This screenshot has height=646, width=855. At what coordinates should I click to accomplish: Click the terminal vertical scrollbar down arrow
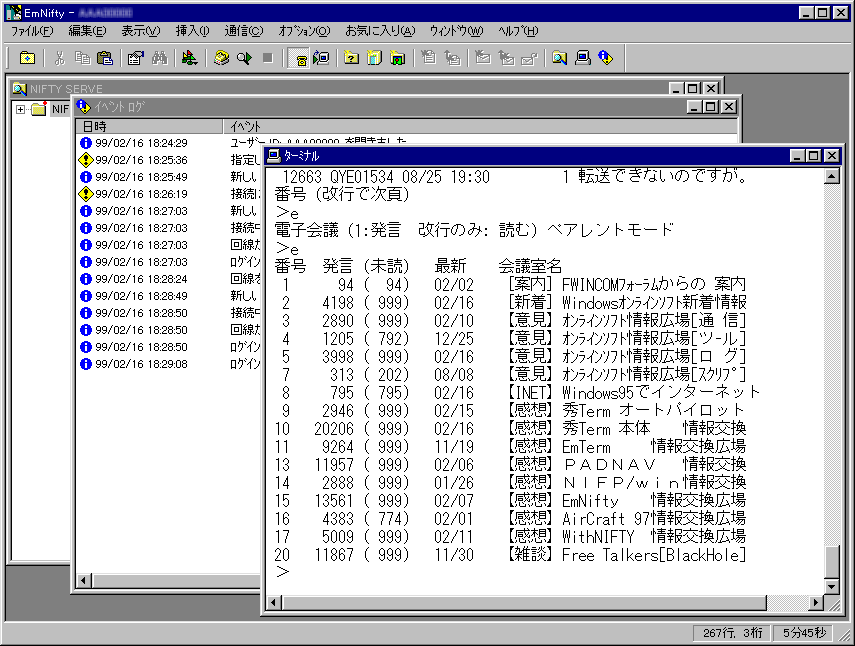(832, 585)
